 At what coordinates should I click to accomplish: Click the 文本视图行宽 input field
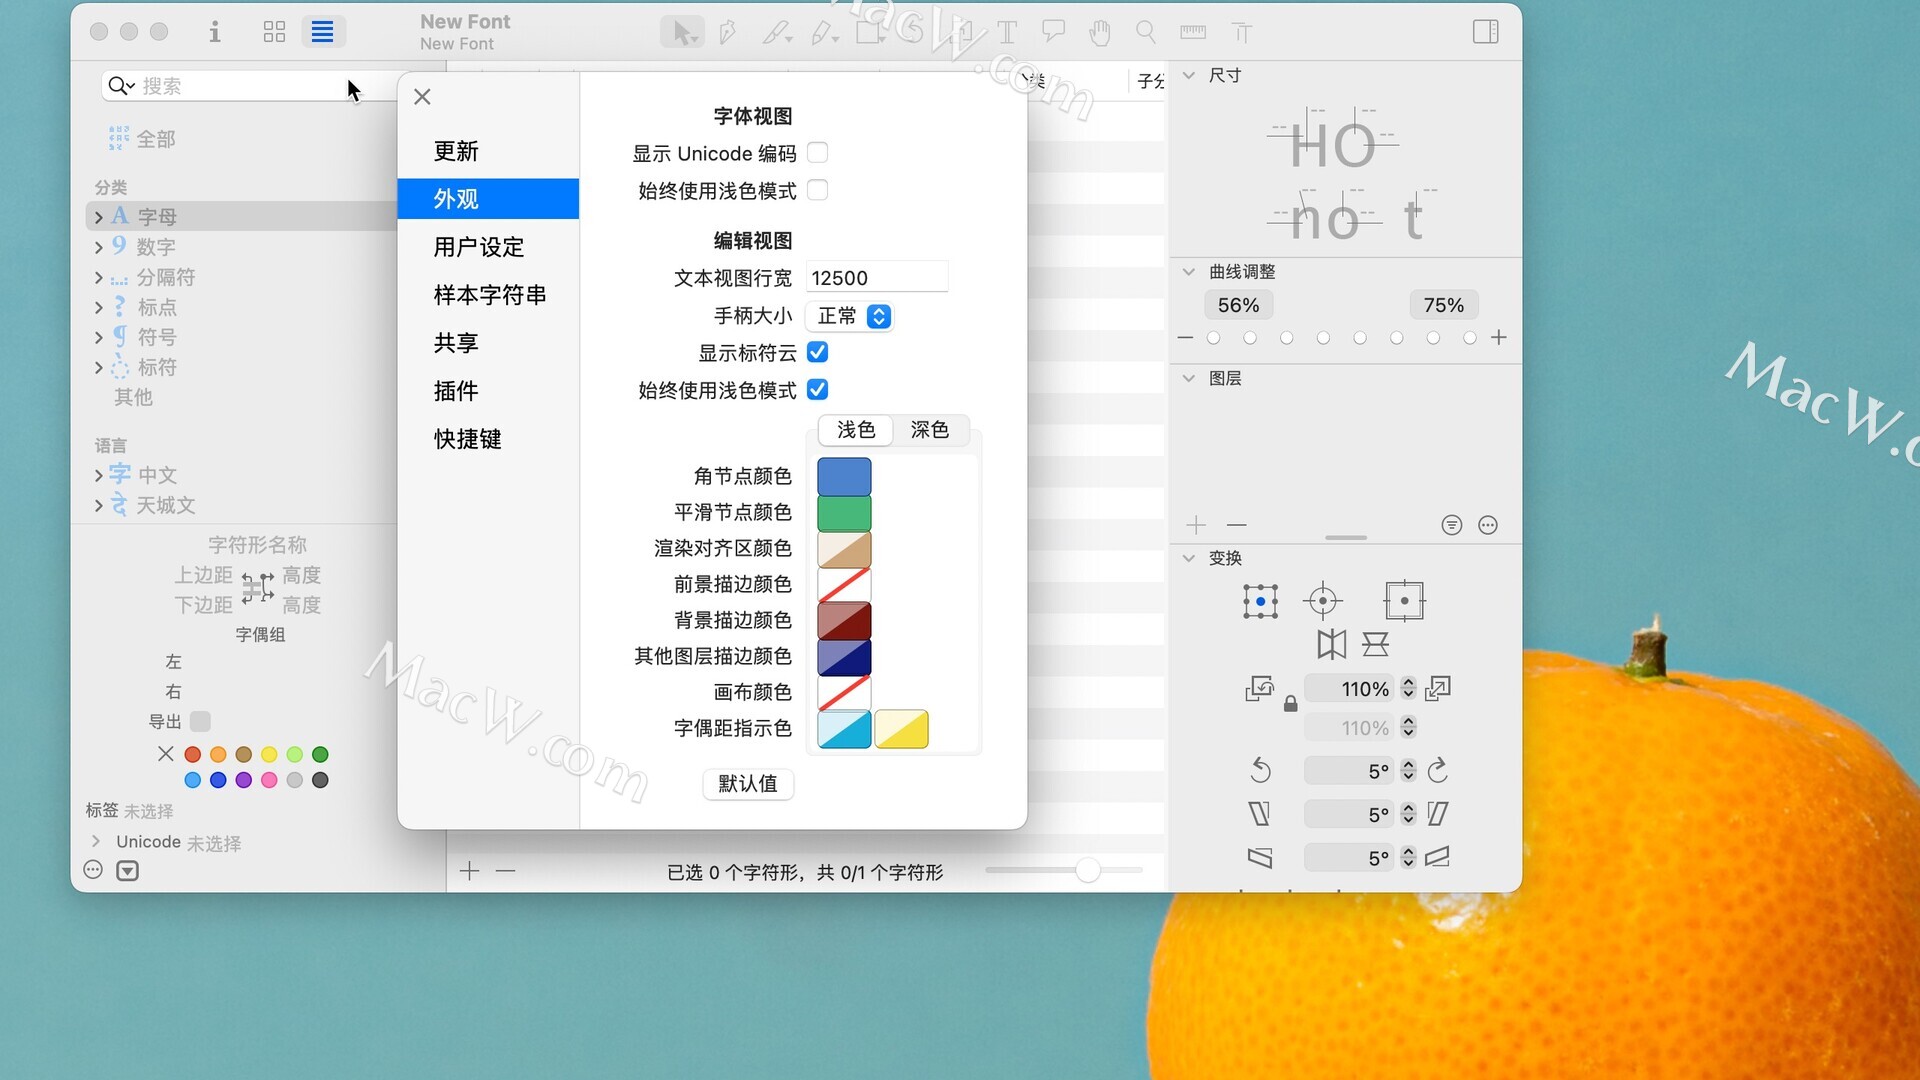pyautogui.click(x=877, y=278)
